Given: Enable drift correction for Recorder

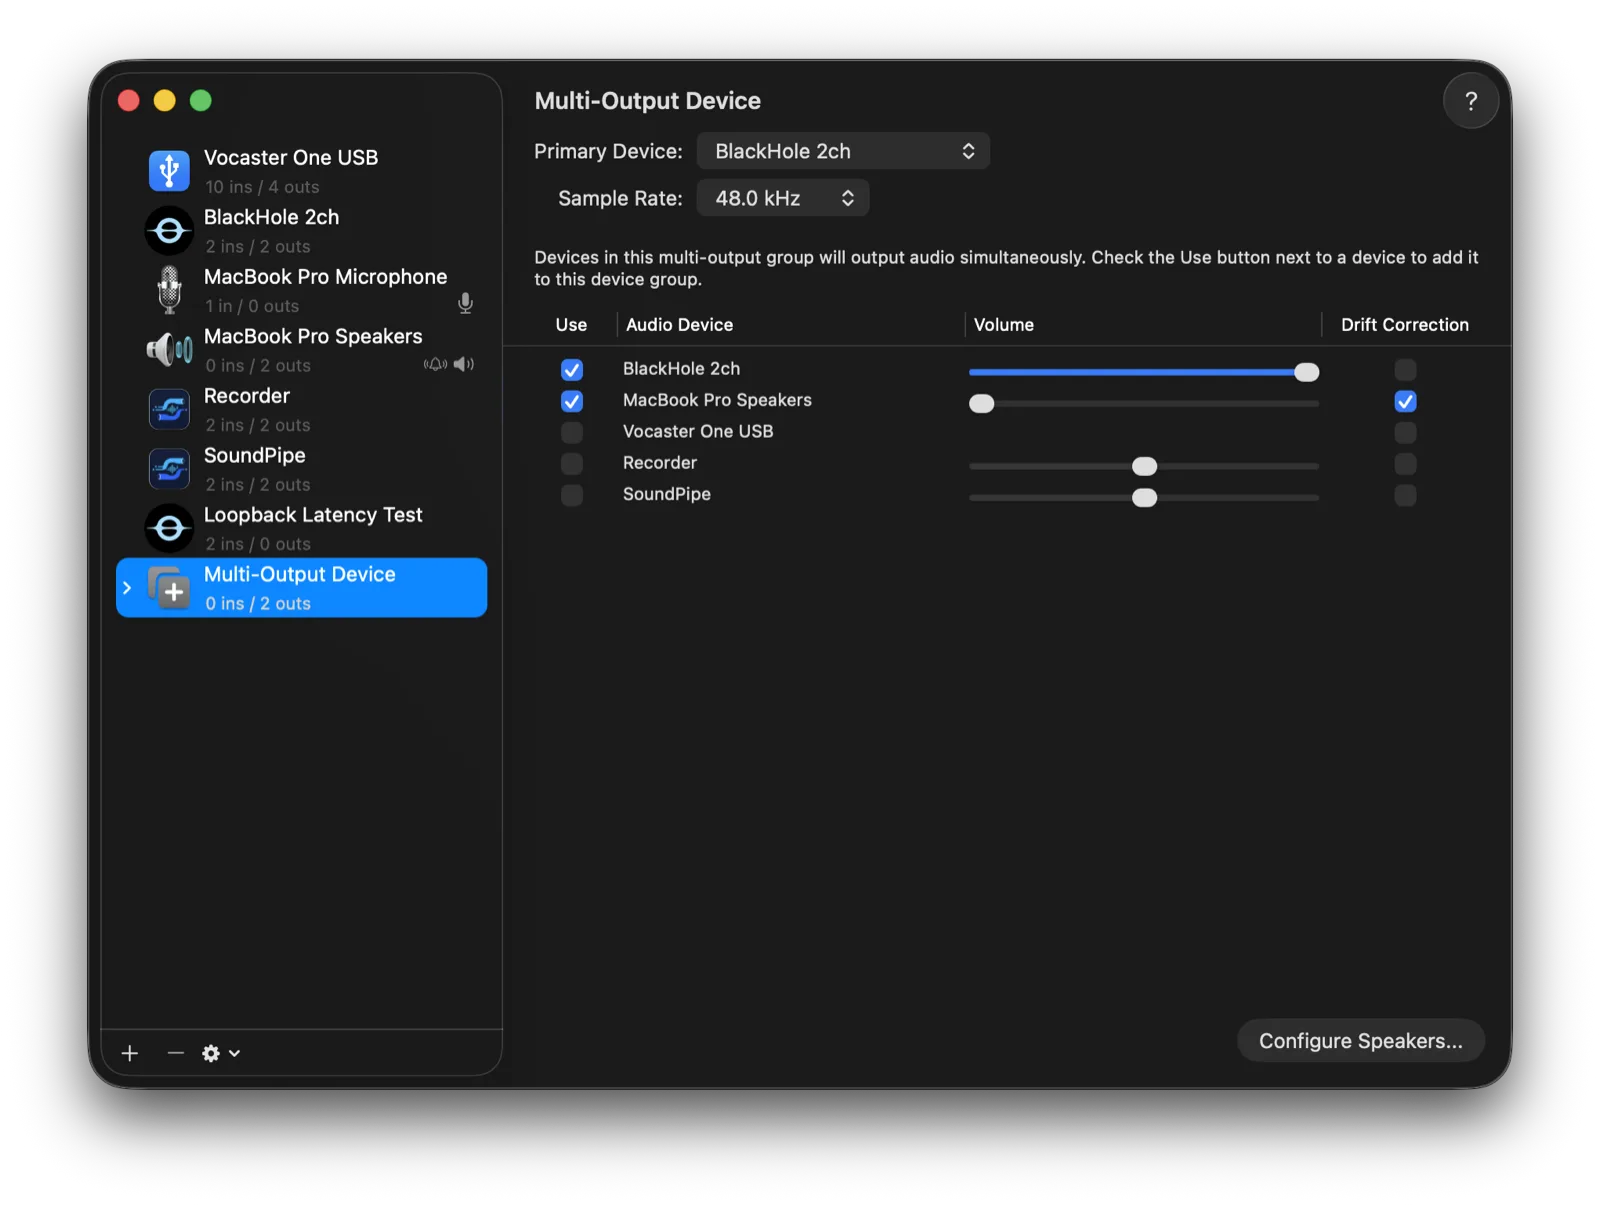Looking at the screenshot, I should 1405,464.
